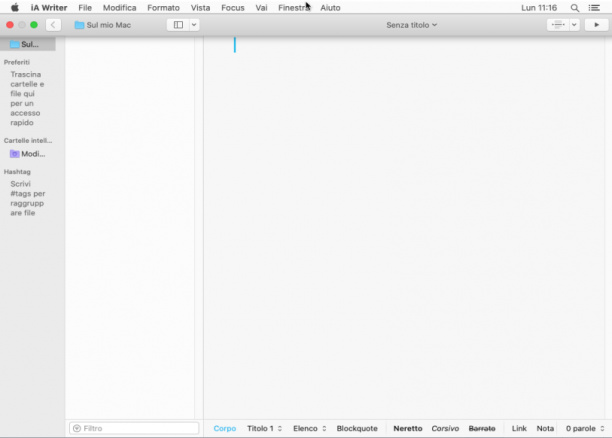Click the Cartelle intell... section header
The height and width of the screenshot is (438, 612).
pos(28,141)
